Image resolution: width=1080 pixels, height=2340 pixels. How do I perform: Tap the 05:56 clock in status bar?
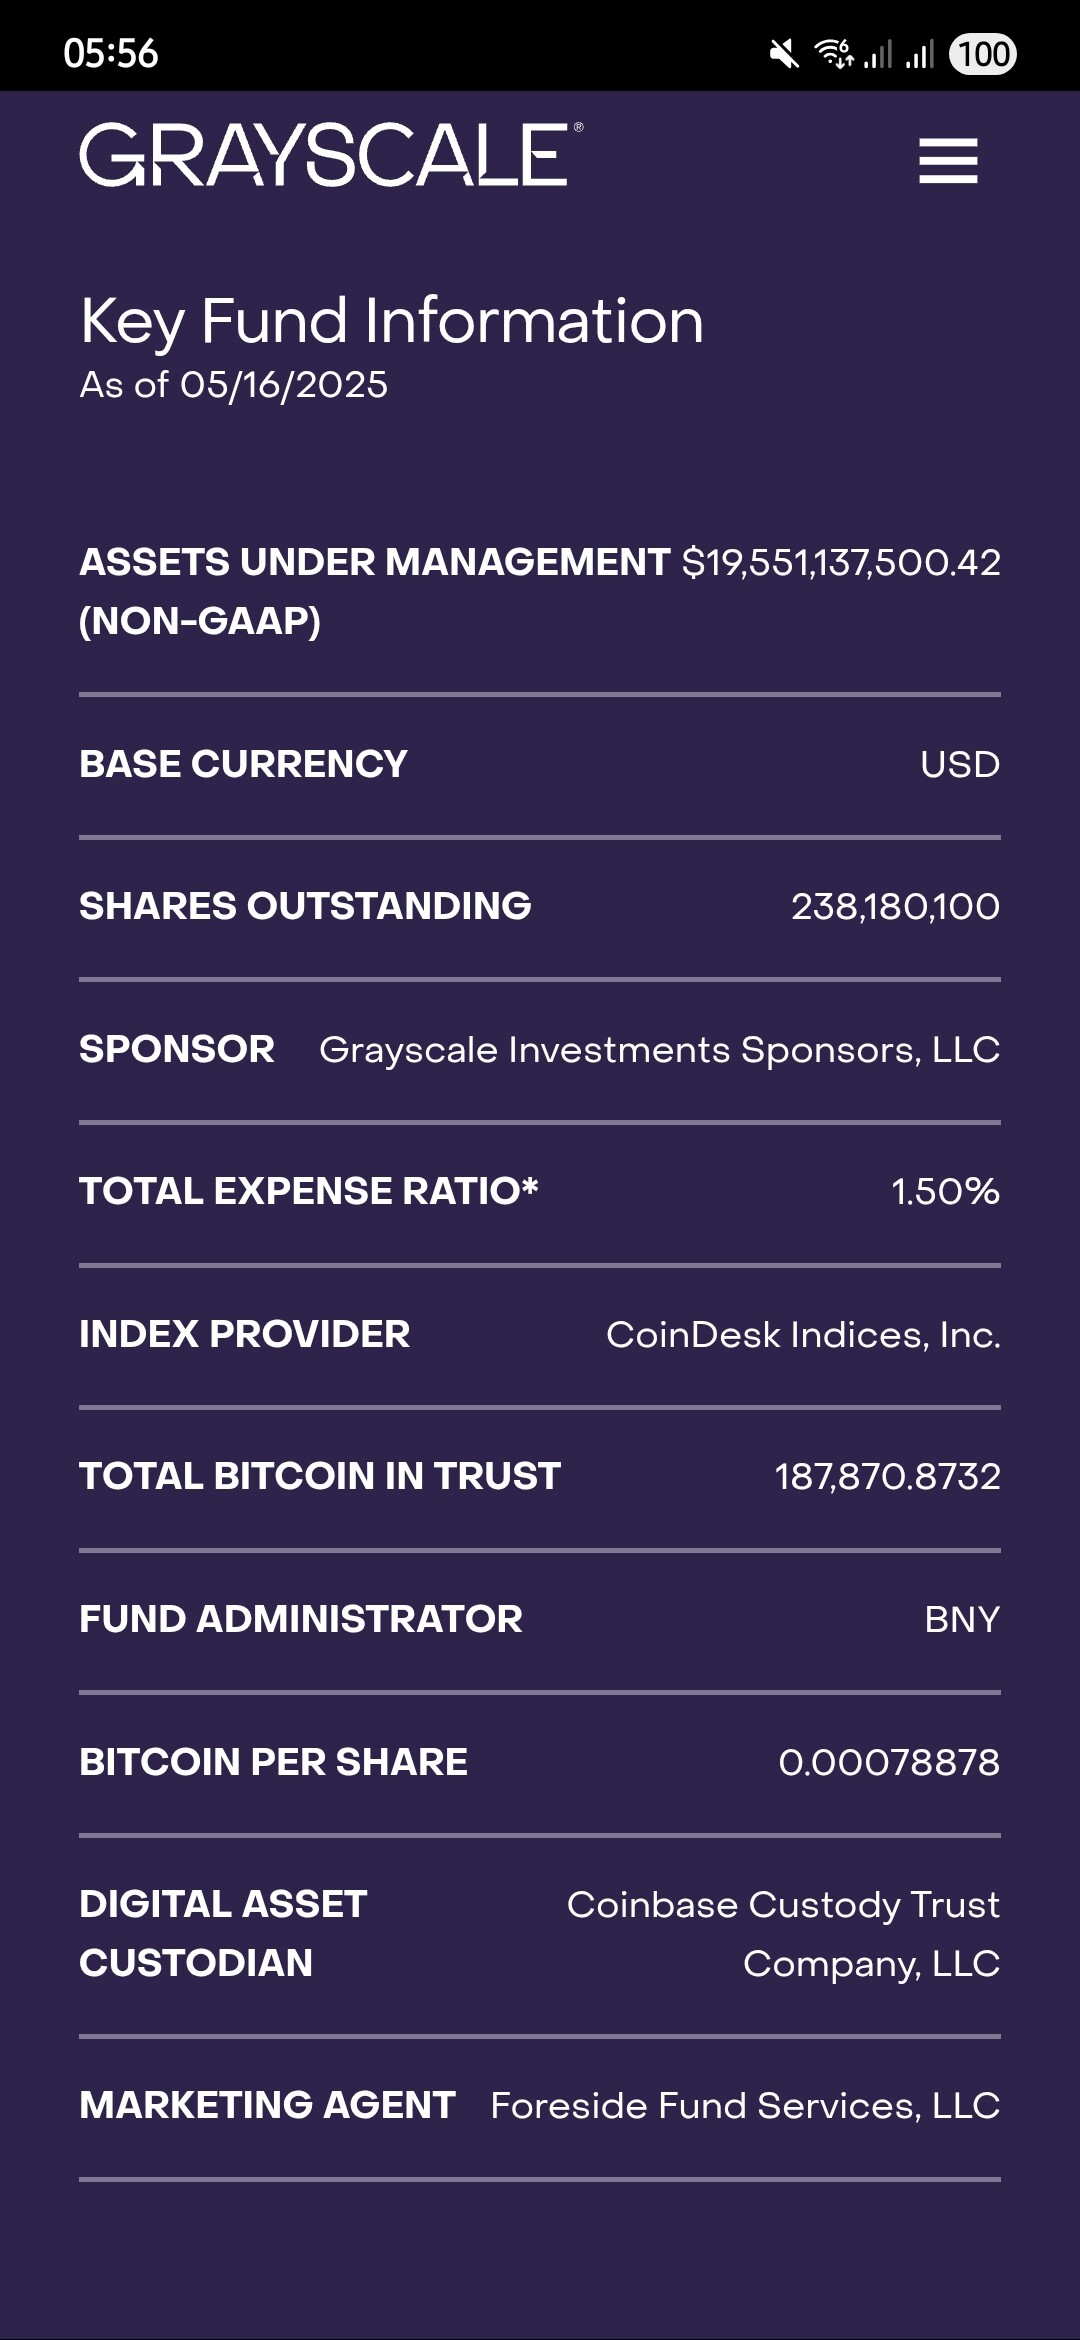111,54
